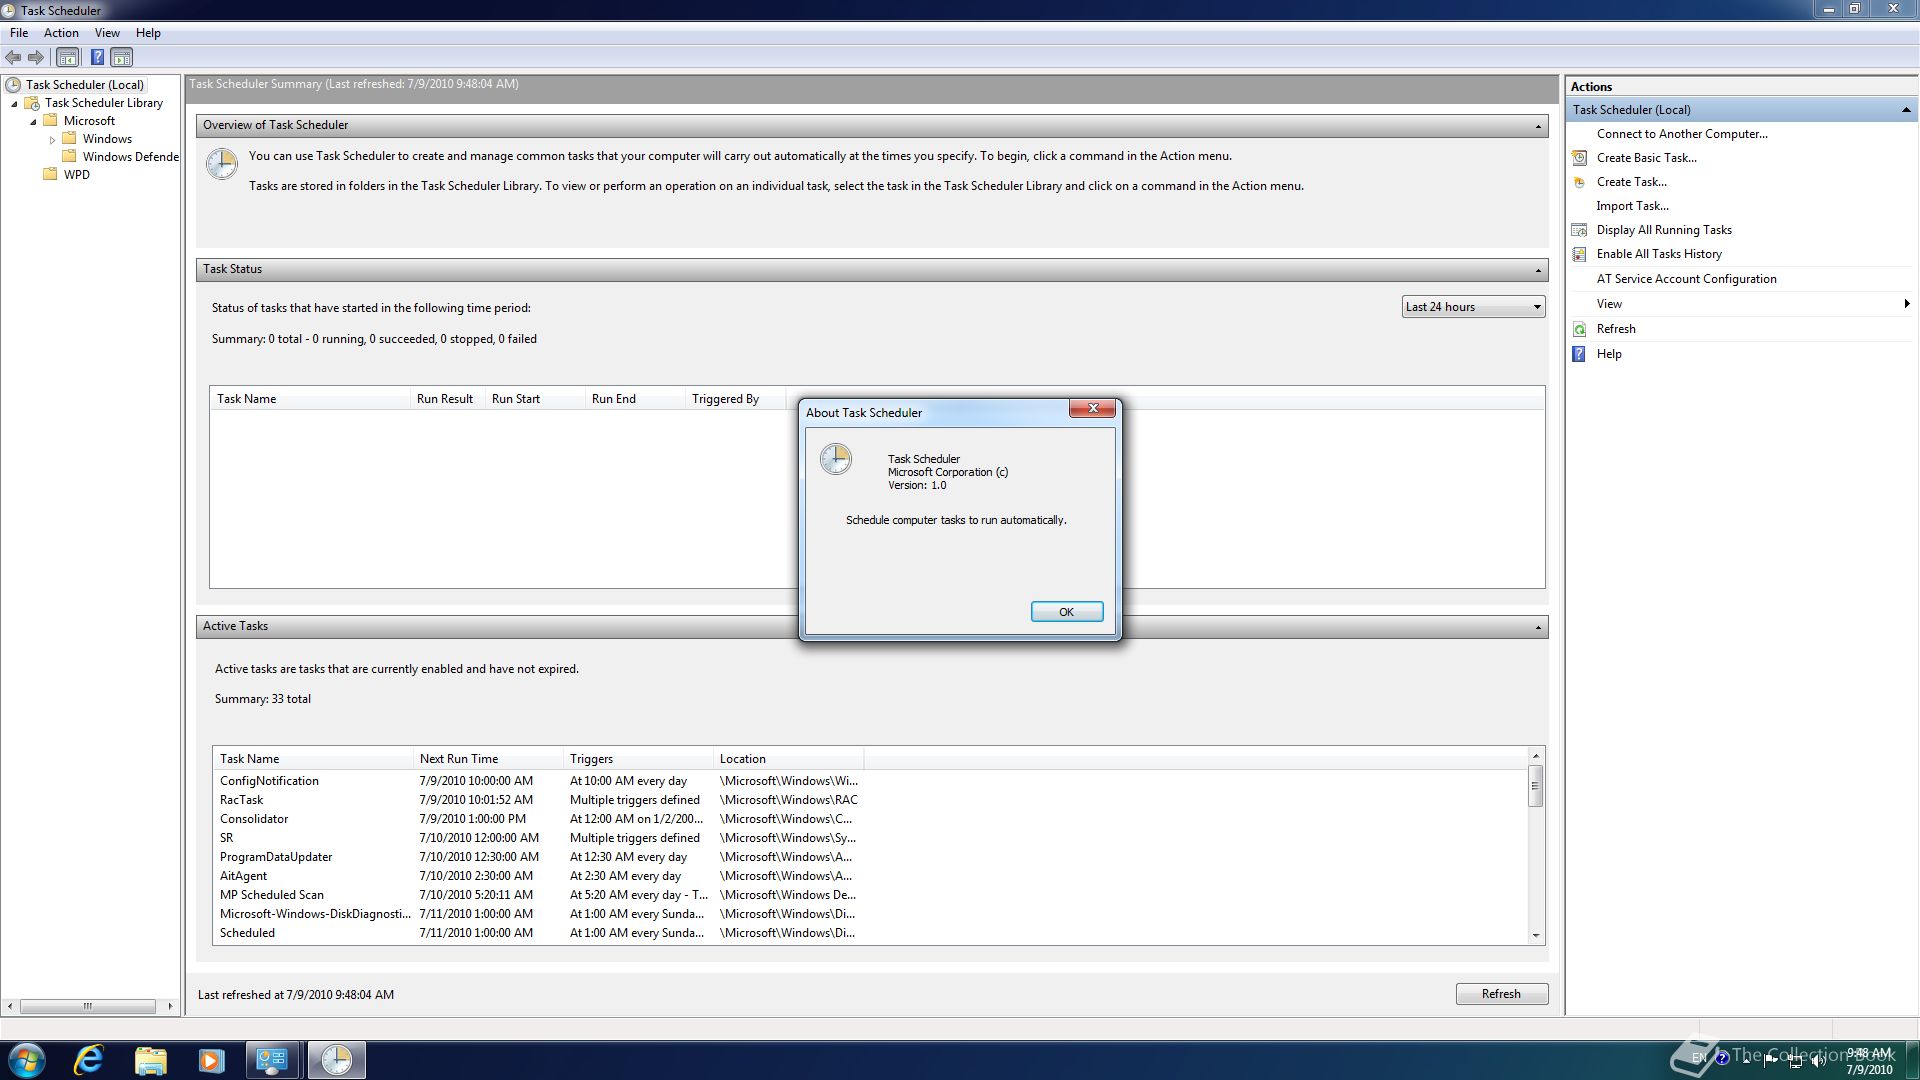Screen dimensions: 1920x1080
Task: Close the About Task Scheduler dialog
Action: coord(1092,408)
